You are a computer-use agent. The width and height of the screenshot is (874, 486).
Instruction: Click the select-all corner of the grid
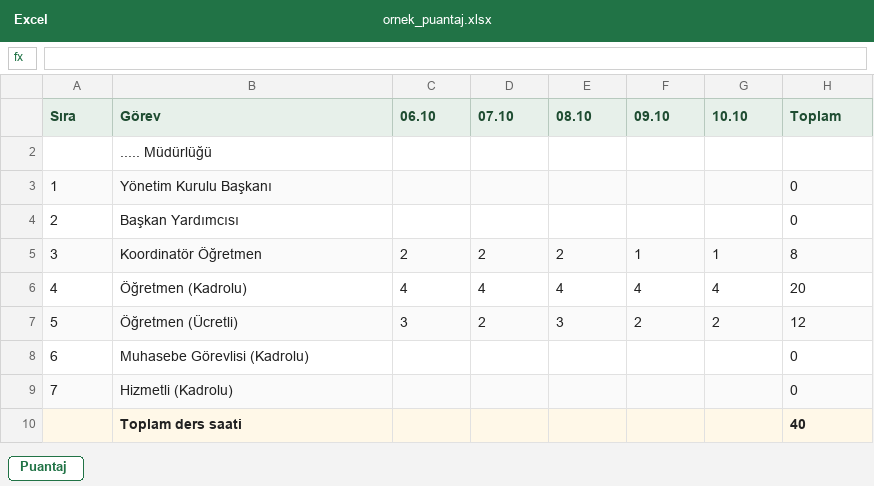click(x=22, y=86)
